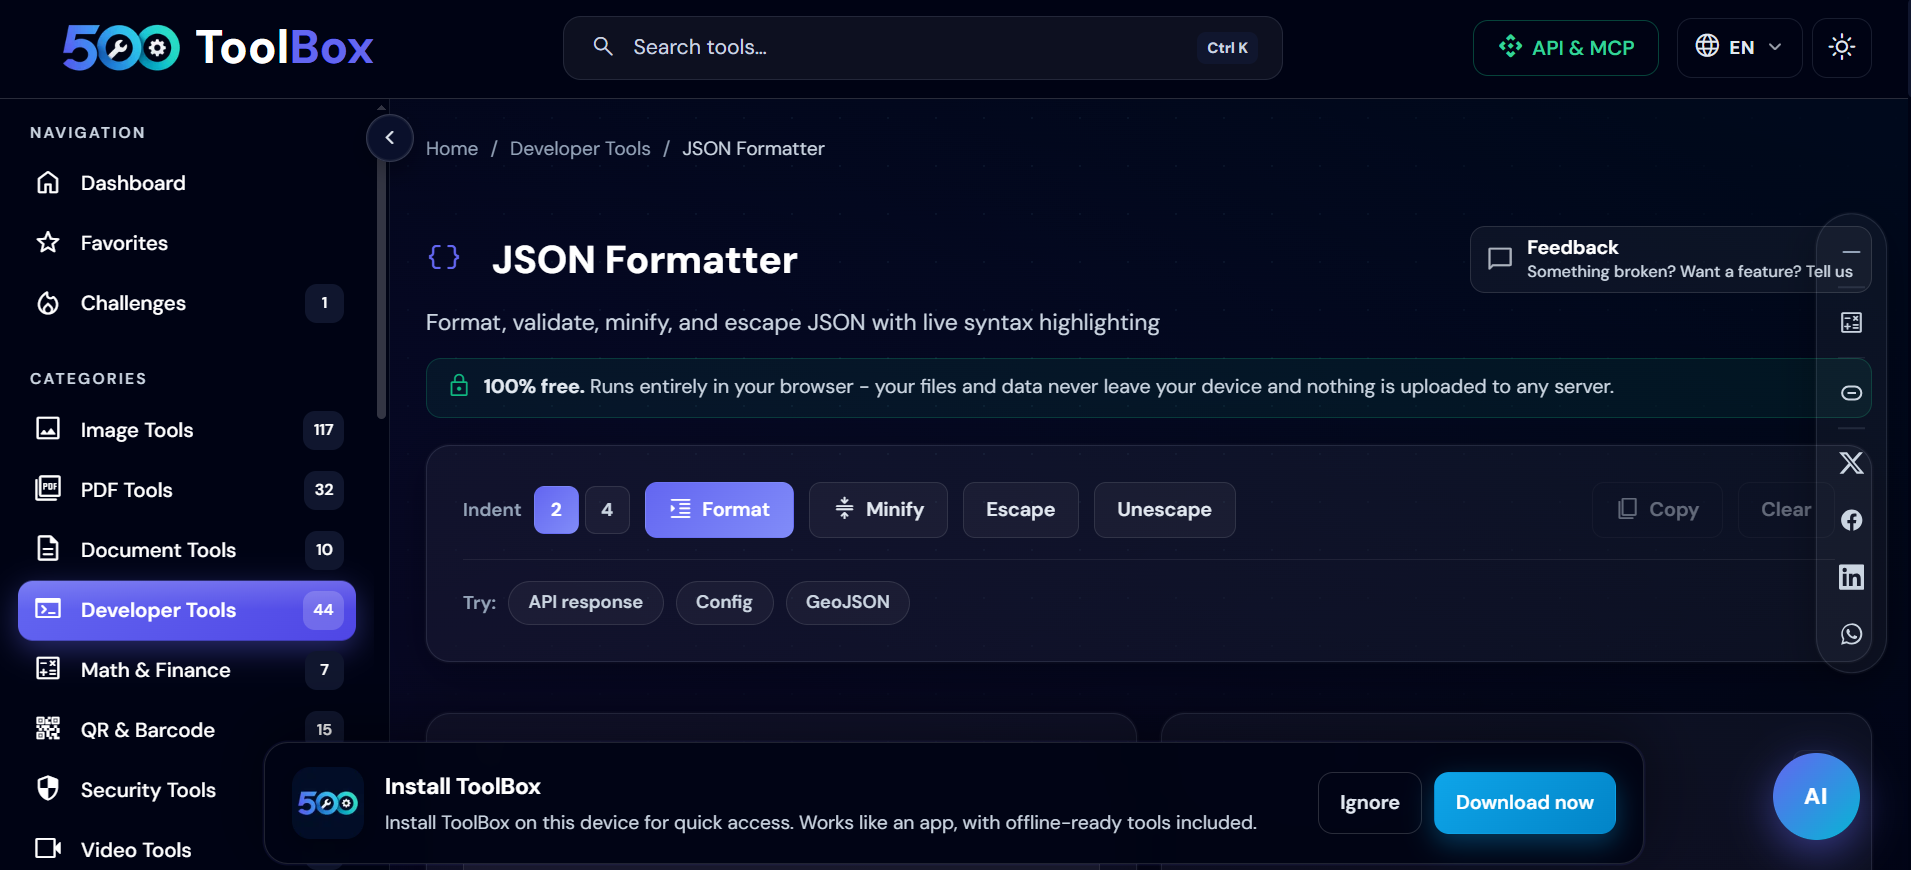Image resolution: width=1911 pixels, height=870 pixels.
Task: Click the Format button
Action: click(719, 510)
